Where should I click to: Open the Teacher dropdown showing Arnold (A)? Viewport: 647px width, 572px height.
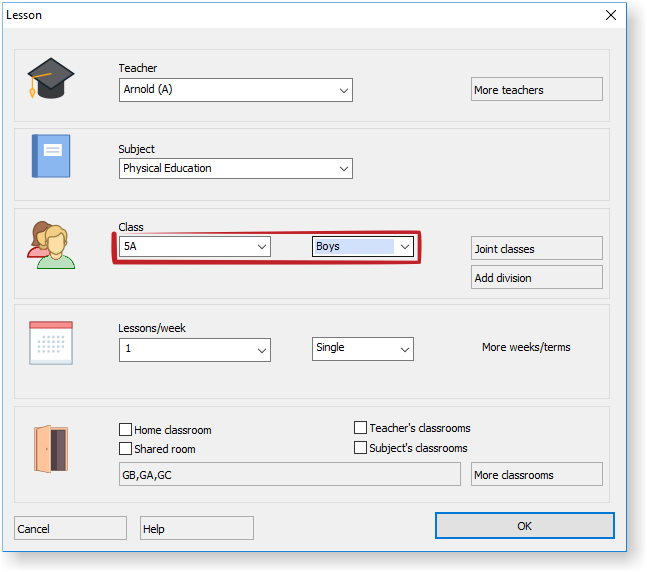pyautogui.click(x=235, y=90)
